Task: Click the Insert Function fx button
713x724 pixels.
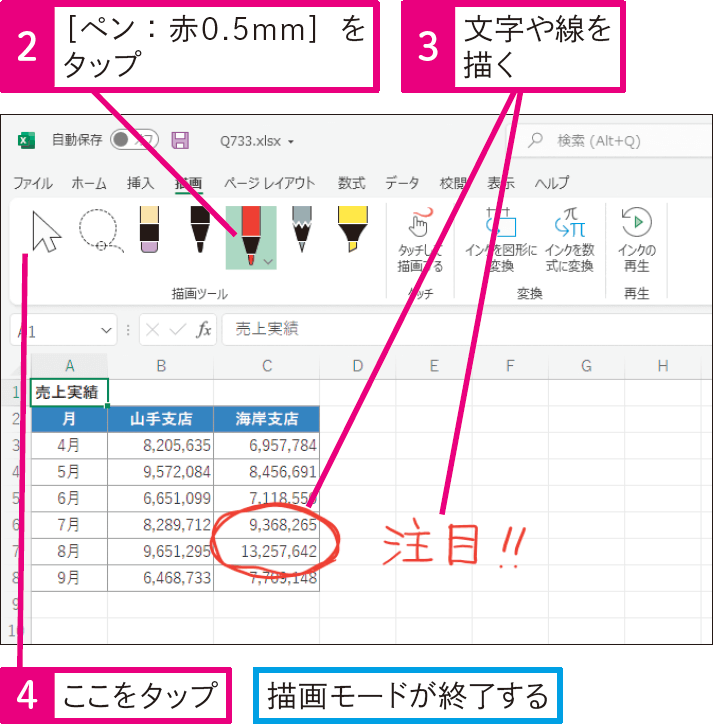Action: [x=203, y=330]
